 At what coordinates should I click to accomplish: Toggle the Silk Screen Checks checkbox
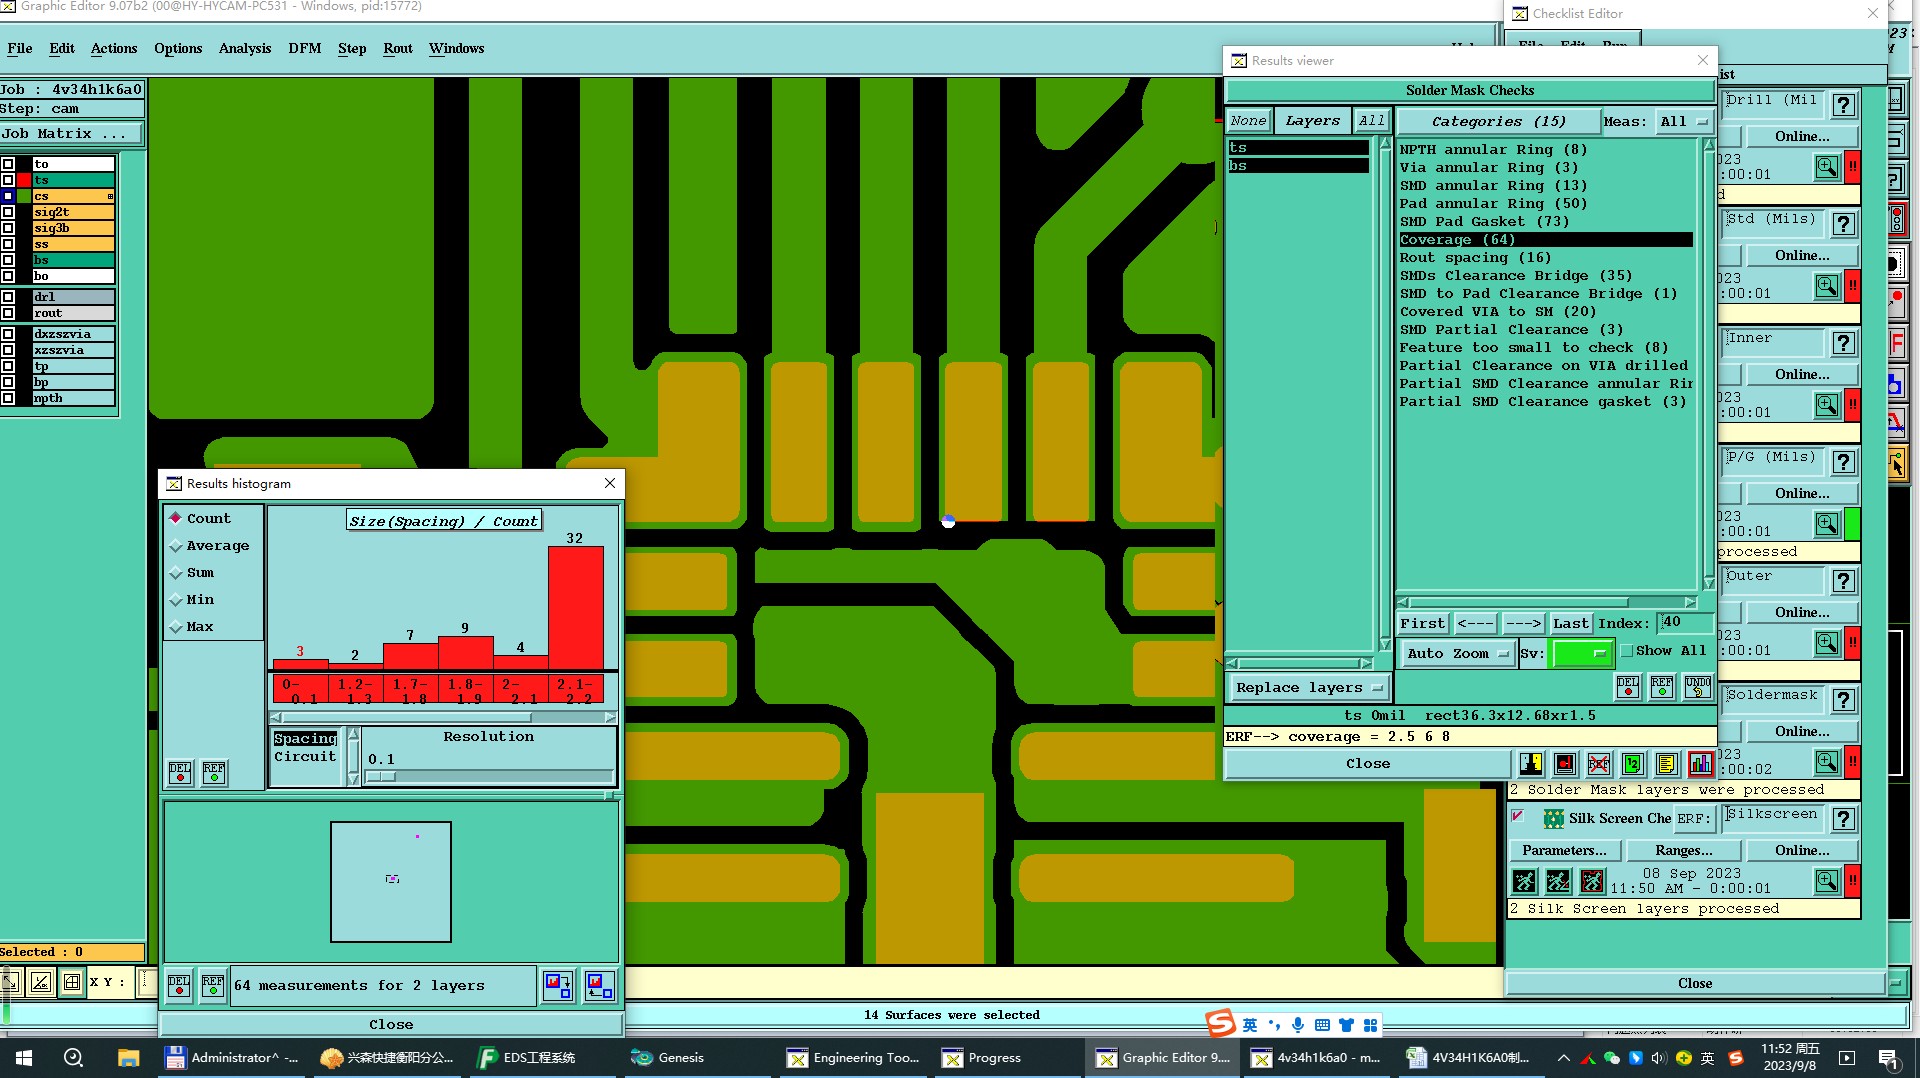pos(1517,817)
